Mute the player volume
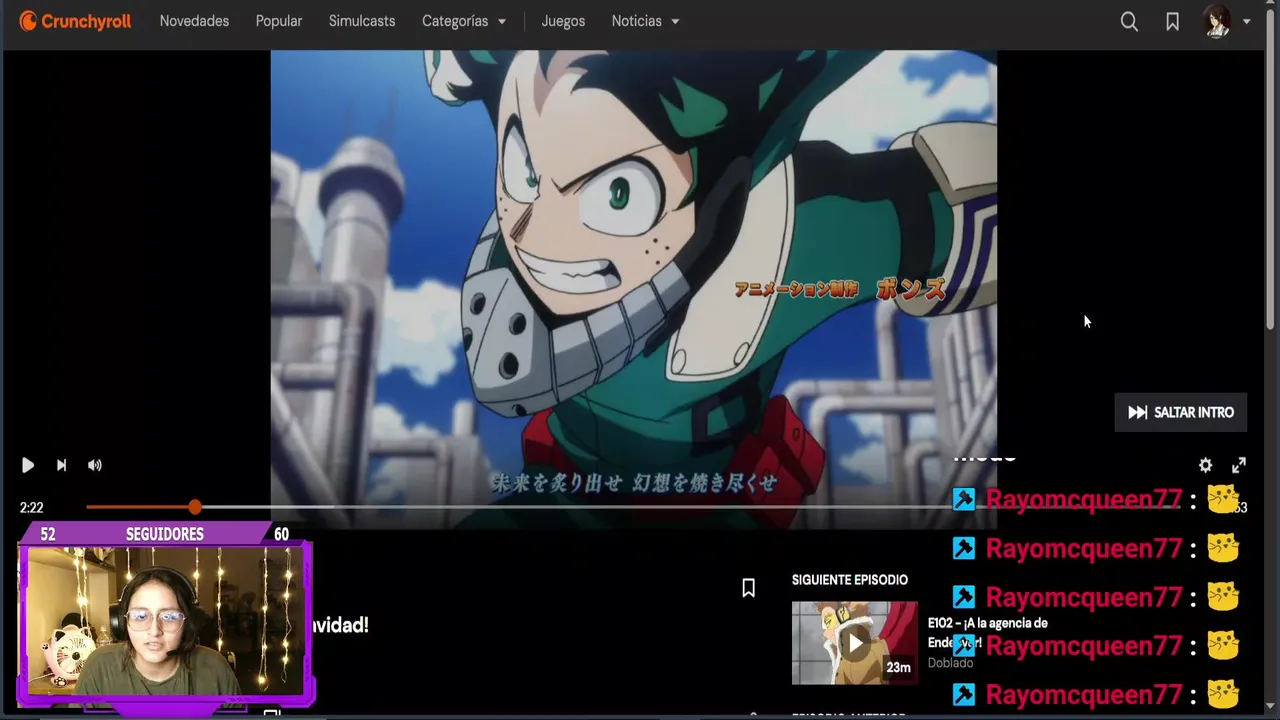The width and height of the screenshot is (1280, 720). [x=94, y=465]
